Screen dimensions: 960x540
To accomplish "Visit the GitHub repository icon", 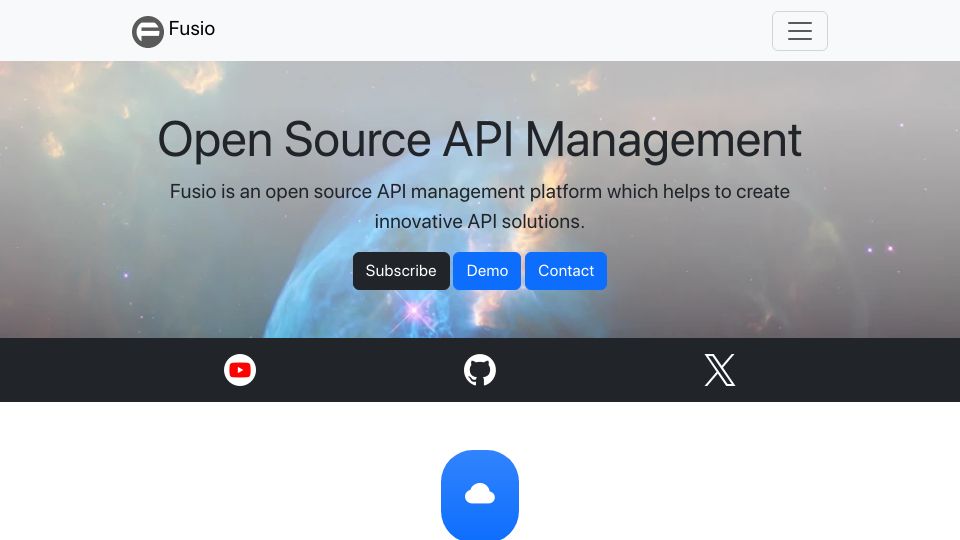I will pyautogui.click(x=480, y=370).
